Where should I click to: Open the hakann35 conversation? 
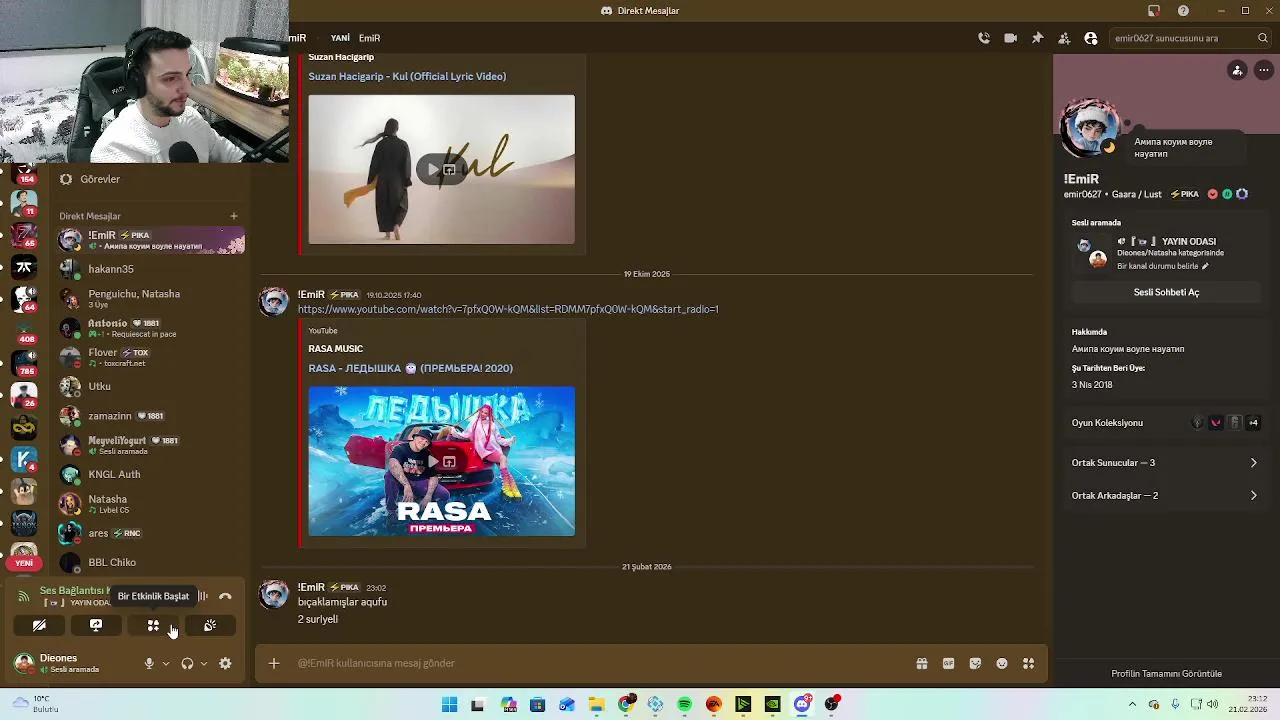(x=150, y=269)
